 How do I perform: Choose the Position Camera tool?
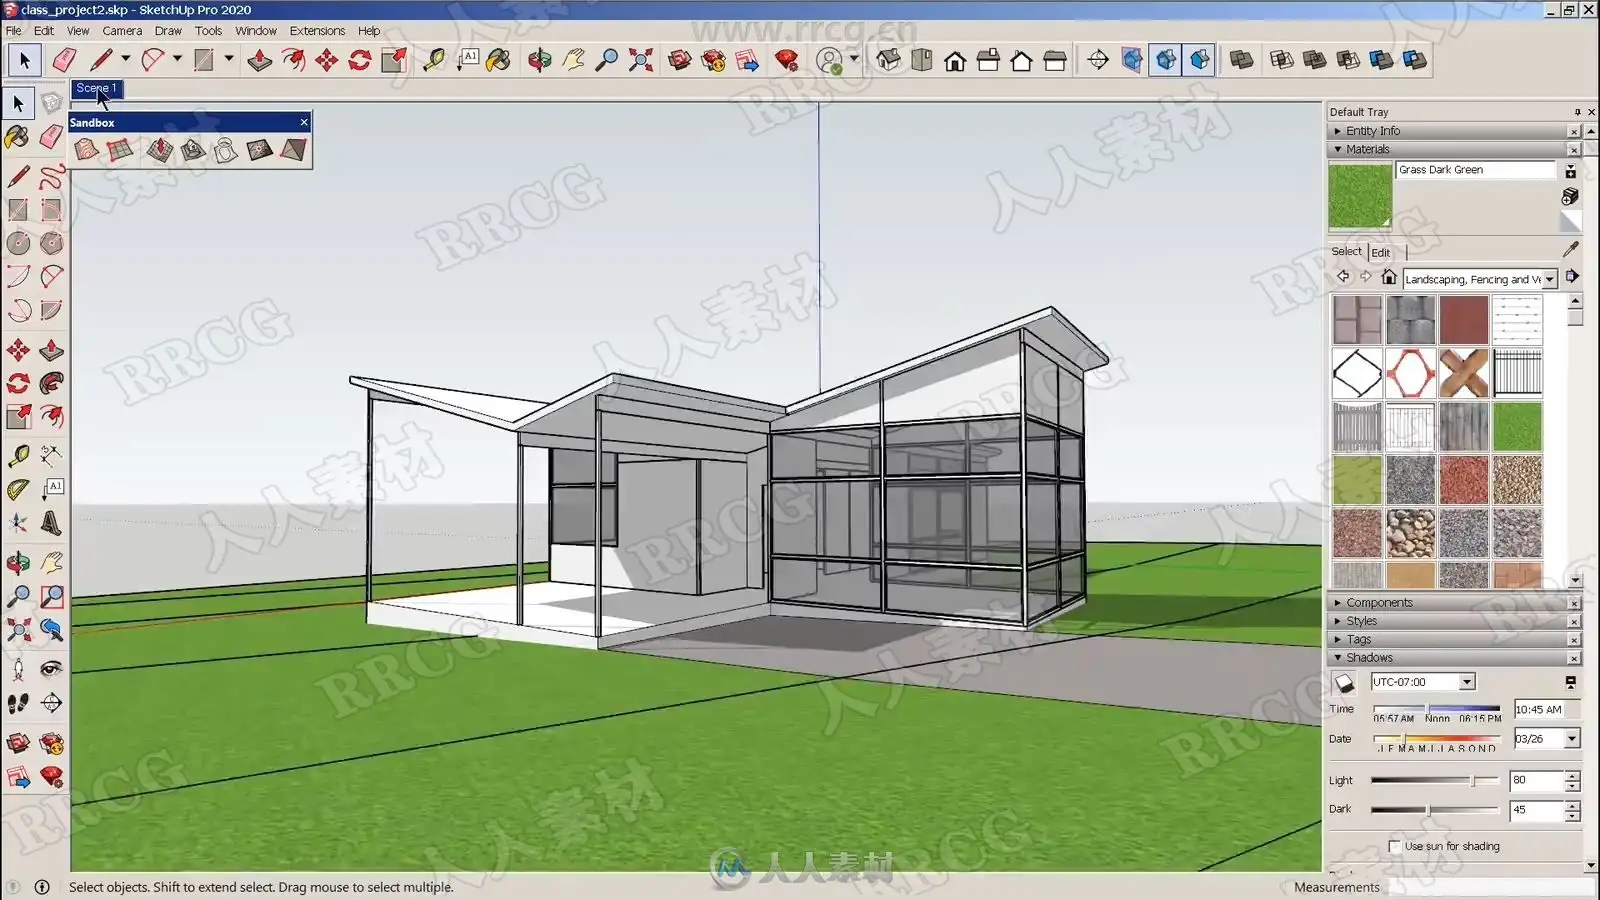tap(18, 669)
